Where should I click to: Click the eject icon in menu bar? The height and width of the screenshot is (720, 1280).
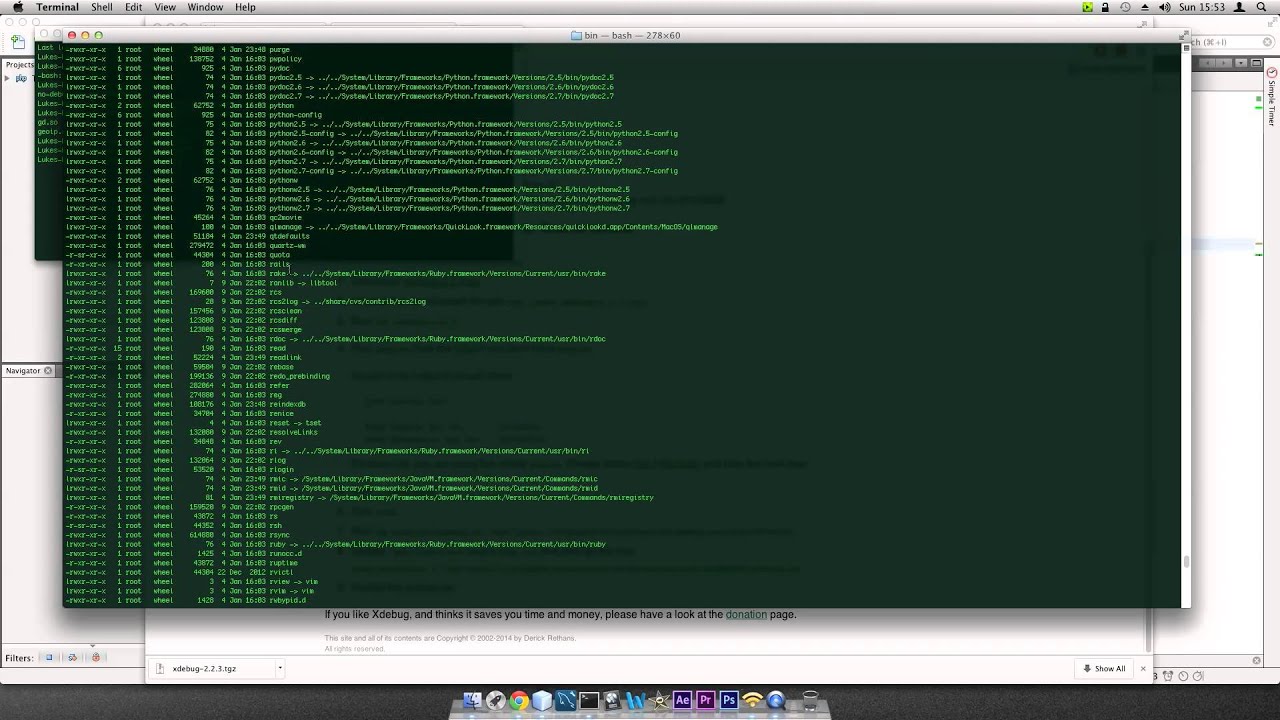point(1145,7)
